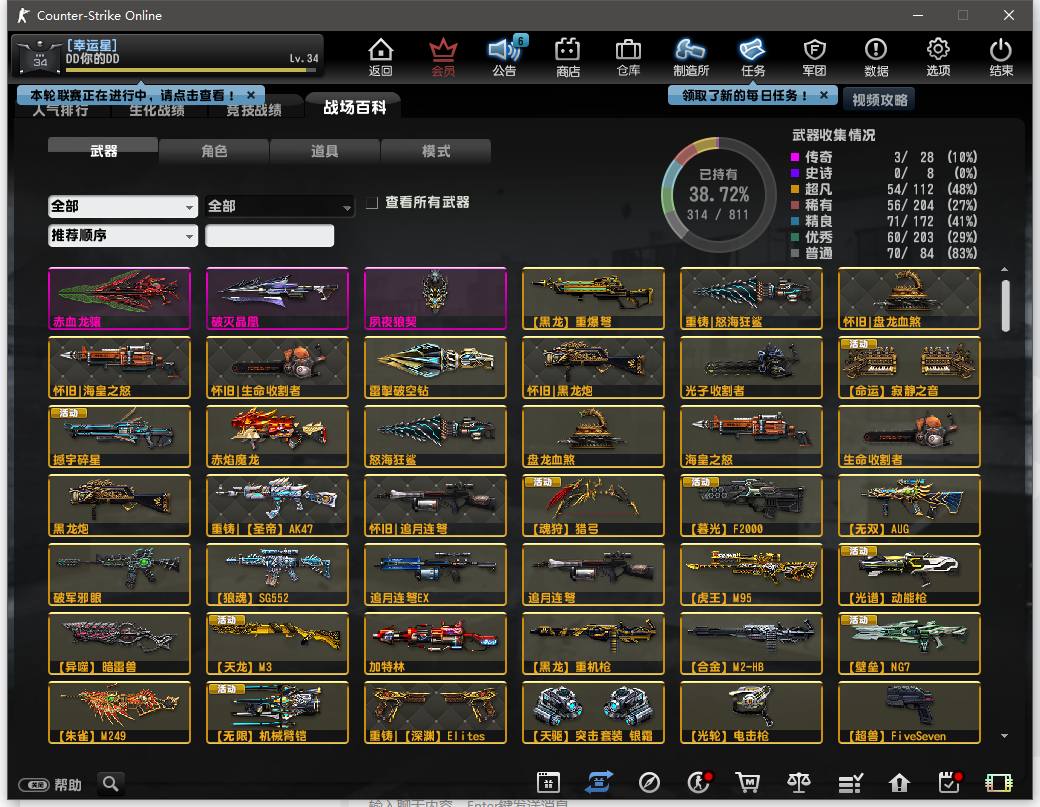Click the balance scales icon
This screenshot has width=1040, height=807.
(x=799, y=783)
